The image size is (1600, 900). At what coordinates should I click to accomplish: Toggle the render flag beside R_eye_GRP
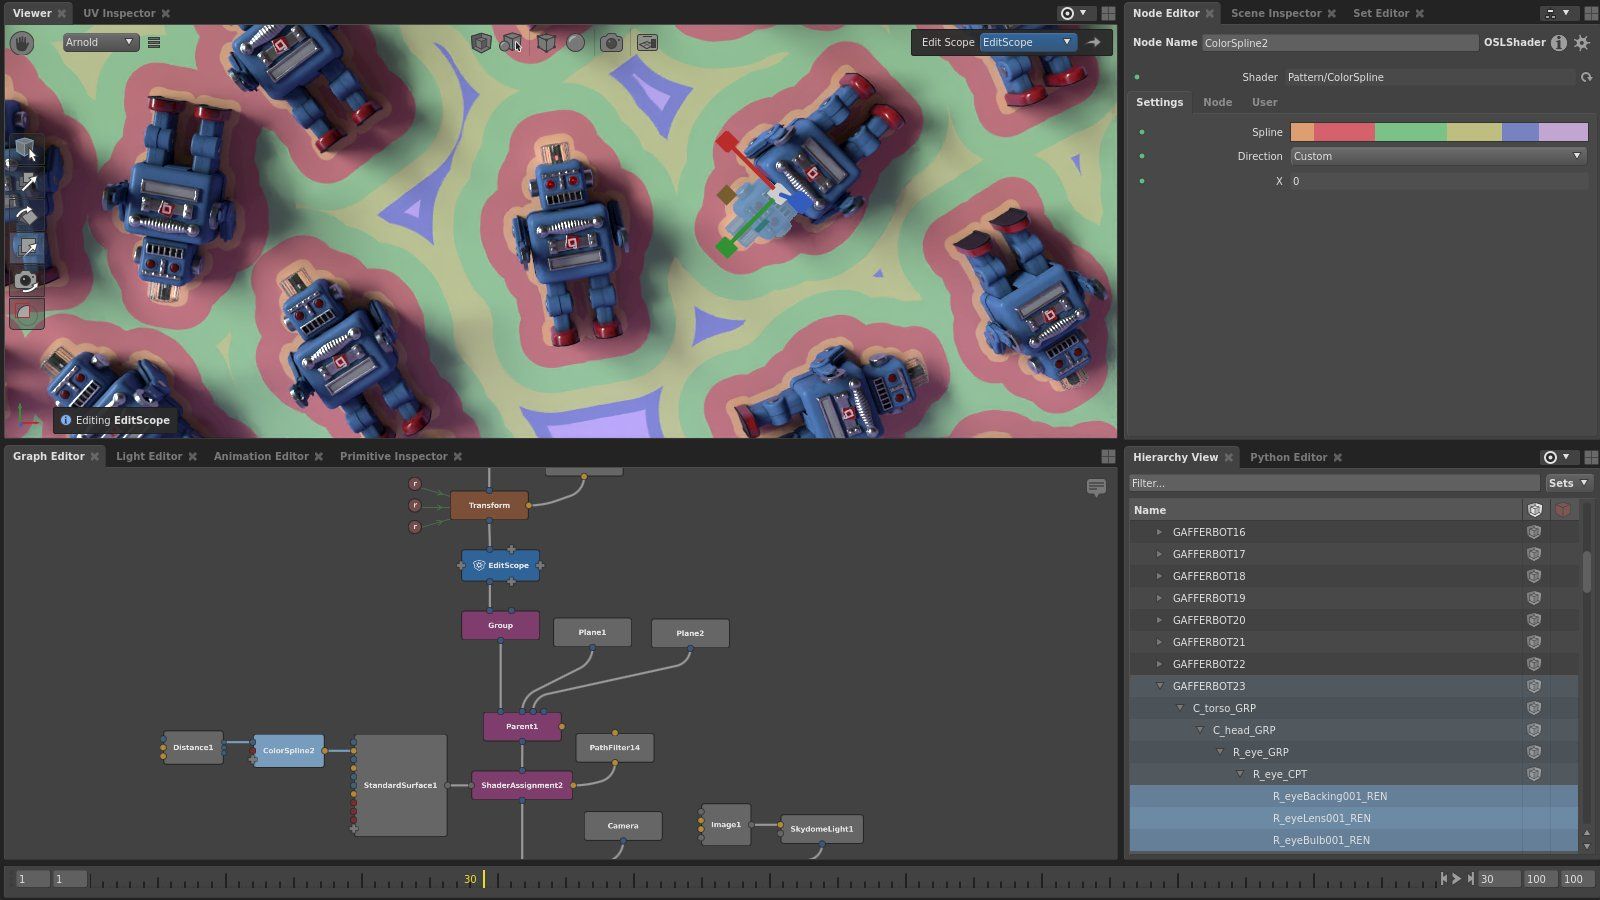point(1534,751)
